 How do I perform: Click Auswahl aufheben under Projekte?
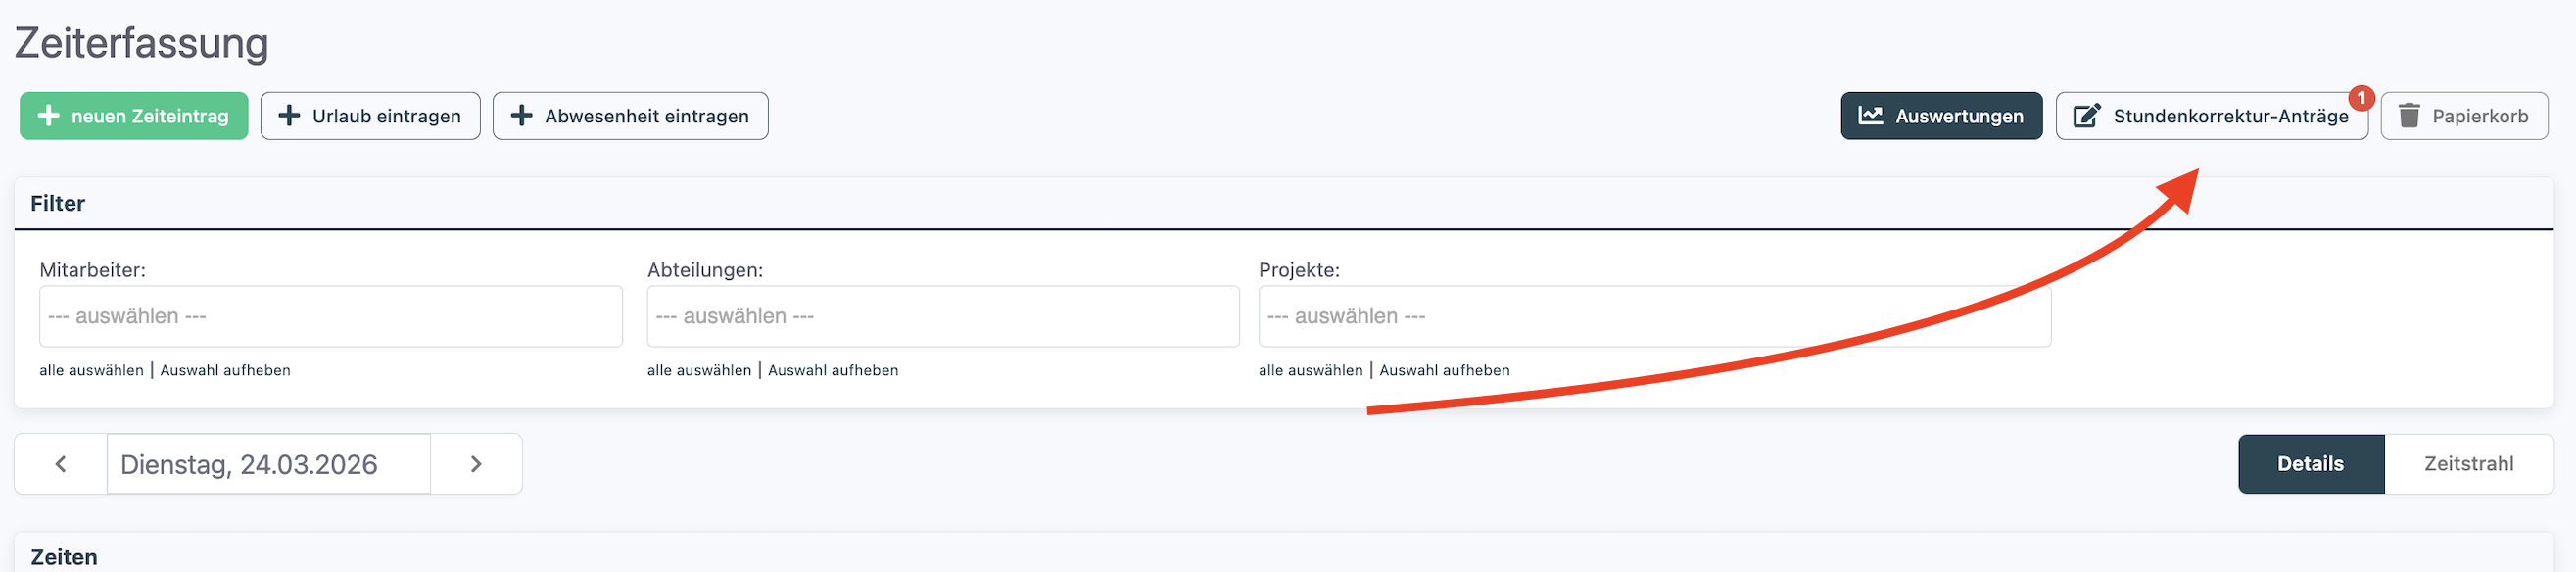[1444, 371]
